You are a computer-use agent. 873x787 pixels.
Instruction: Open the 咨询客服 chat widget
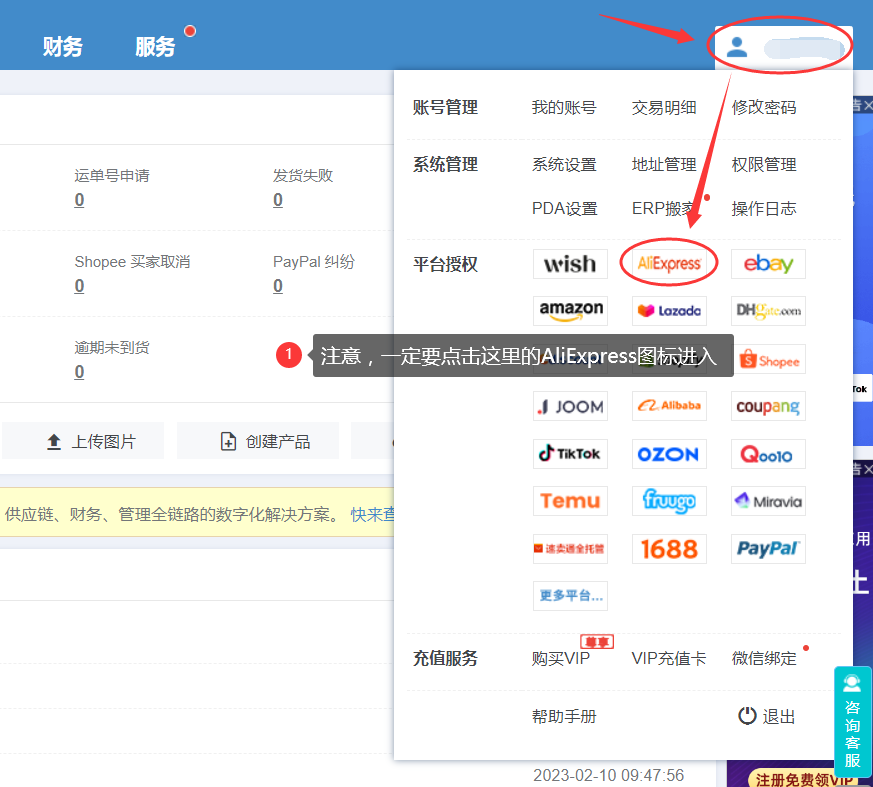click(852, 721)
